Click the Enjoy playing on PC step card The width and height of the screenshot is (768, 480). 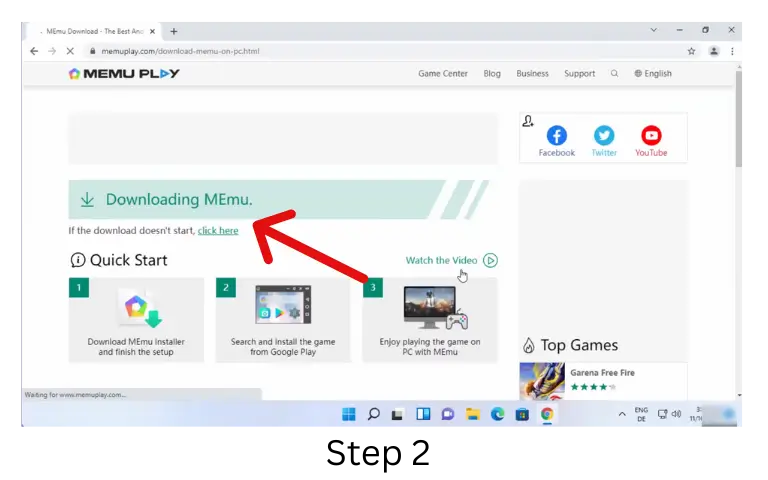click(x=430, y=320)
